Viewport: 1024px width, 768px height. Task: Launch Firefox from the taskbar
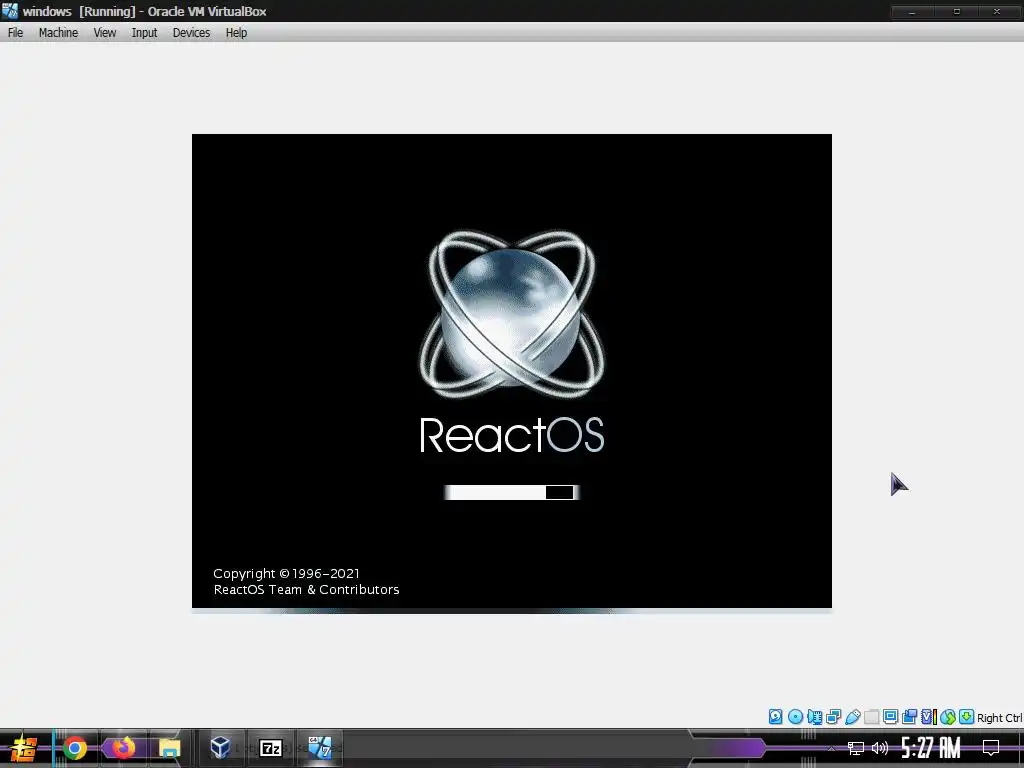[123, 748]
